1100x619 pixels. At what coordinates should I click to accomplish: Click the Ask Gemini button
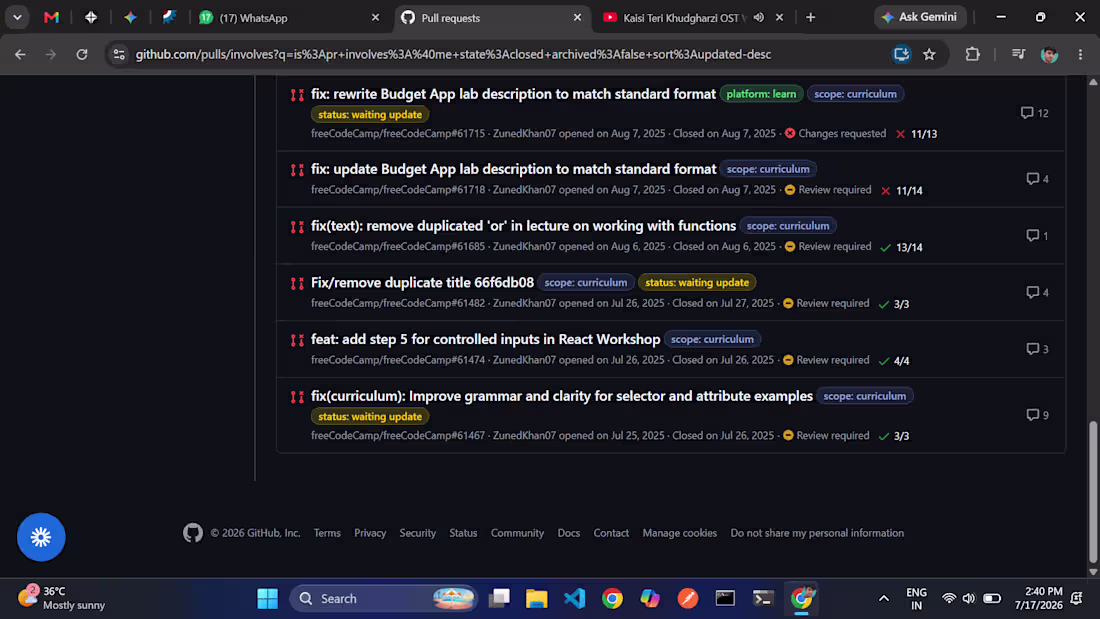point(920,17)
